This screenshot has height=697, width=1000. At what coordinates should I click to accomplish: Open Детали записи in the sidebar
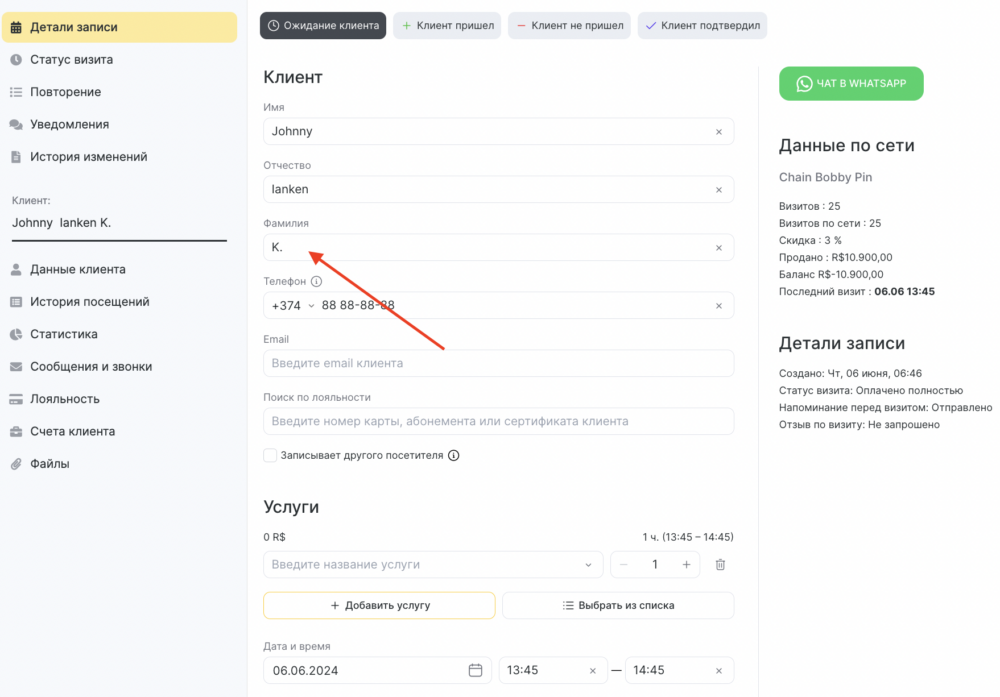(x=119, y=27)
